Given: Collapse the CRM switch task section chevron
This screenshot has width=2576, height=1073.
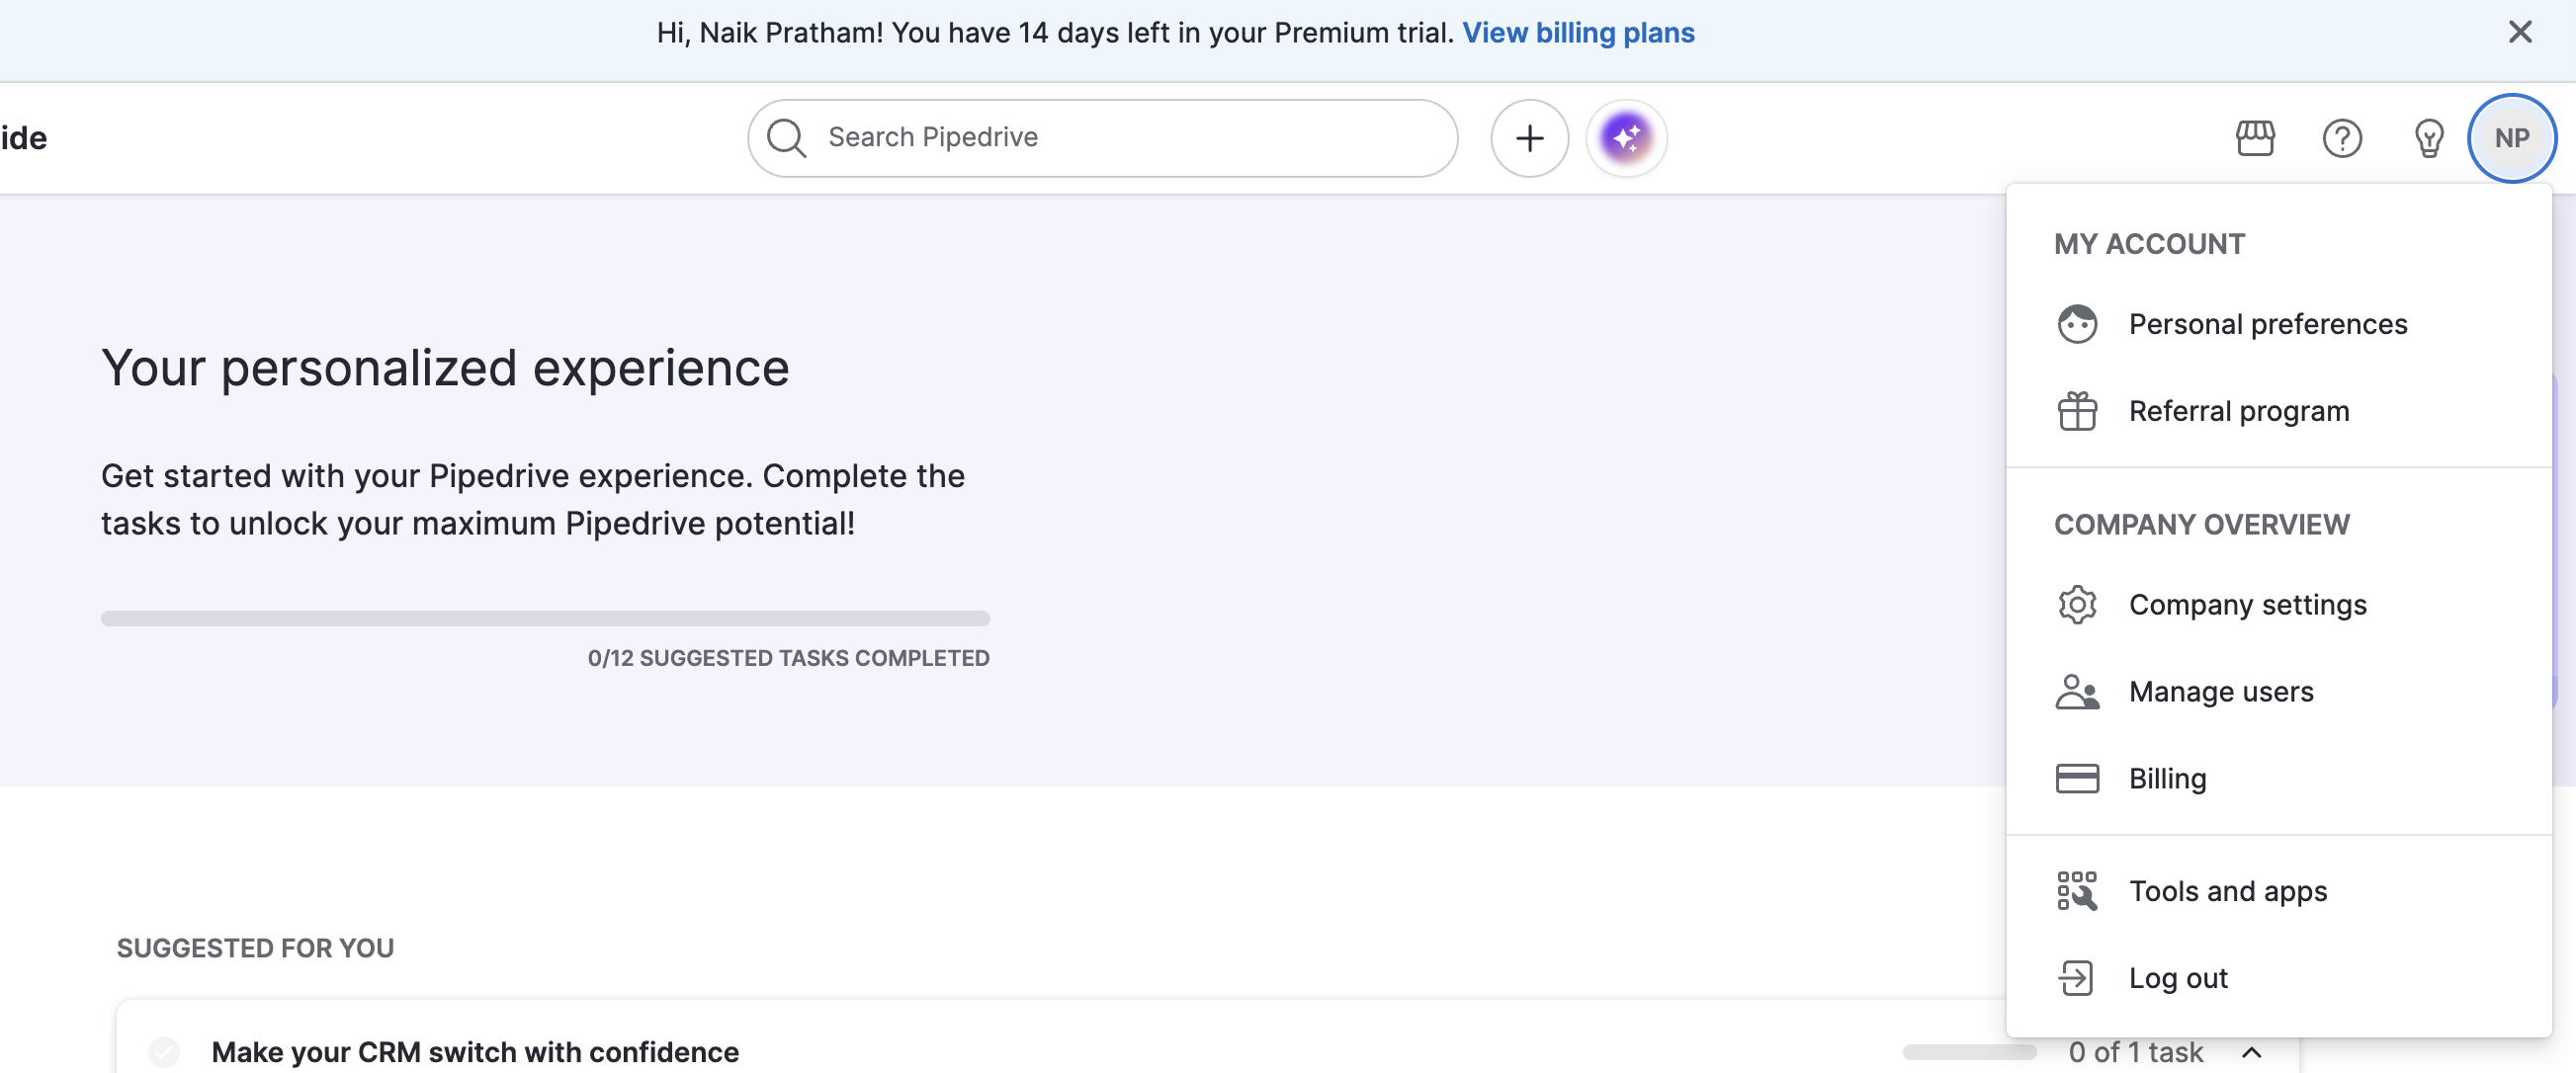Looking at the screenshot, I should click(x=2251, y=1052).
